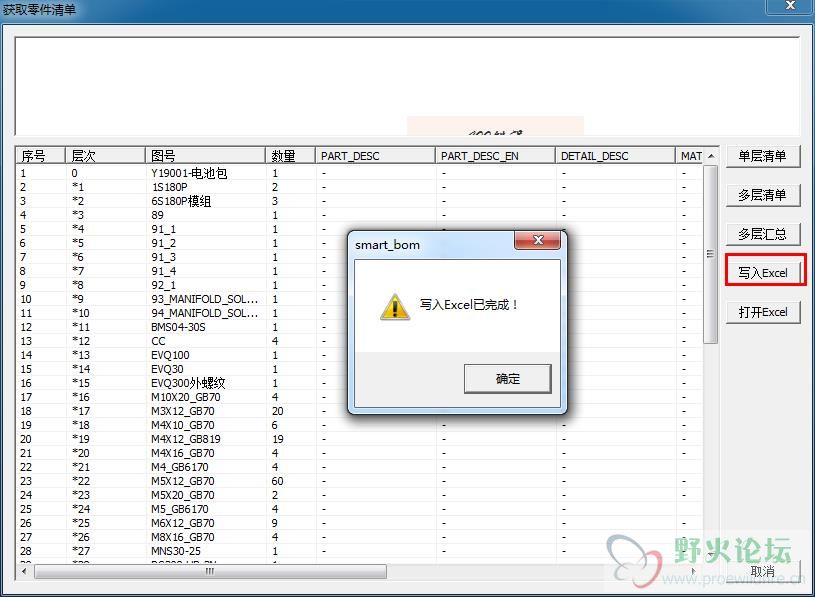Select the EVQ300外螺纹 row
Screen dimensions: 815x597
pyautogui.click(x=359, y=383)
